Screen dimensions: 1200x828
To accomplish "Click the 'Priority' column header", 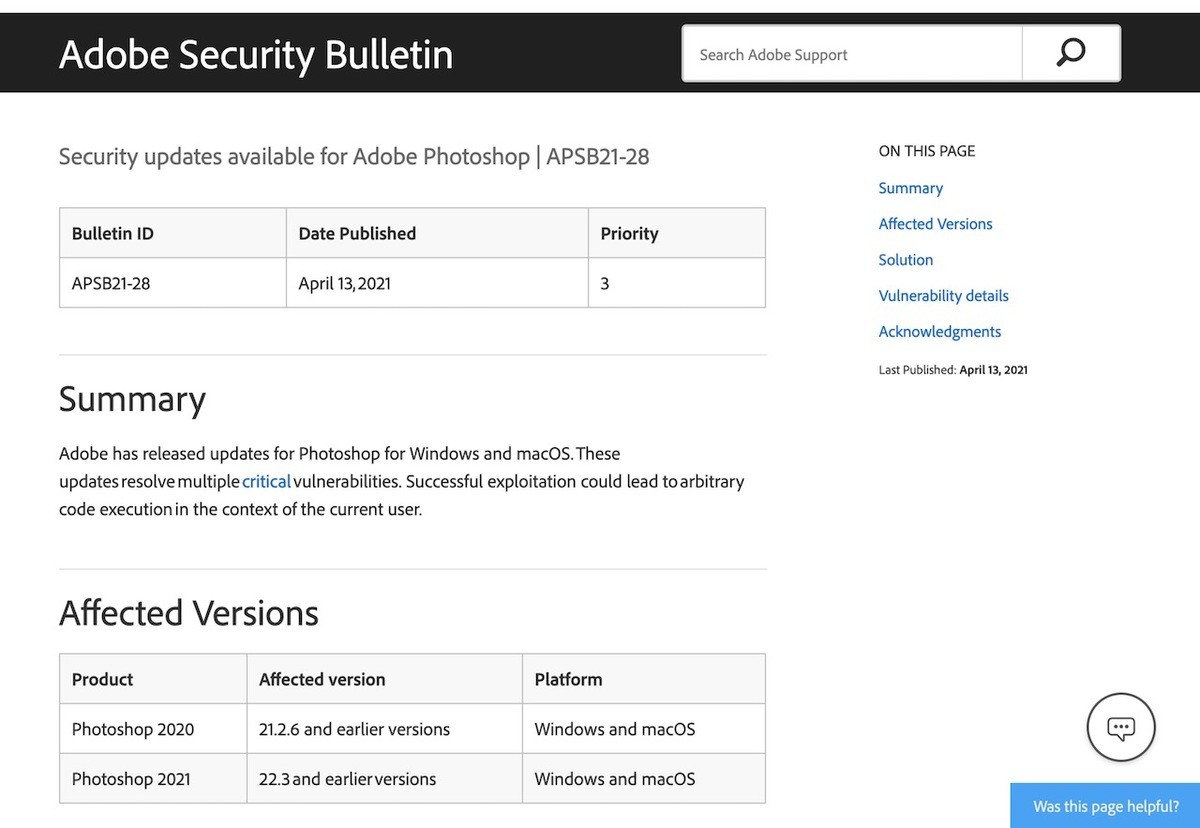I will (677, 233).
